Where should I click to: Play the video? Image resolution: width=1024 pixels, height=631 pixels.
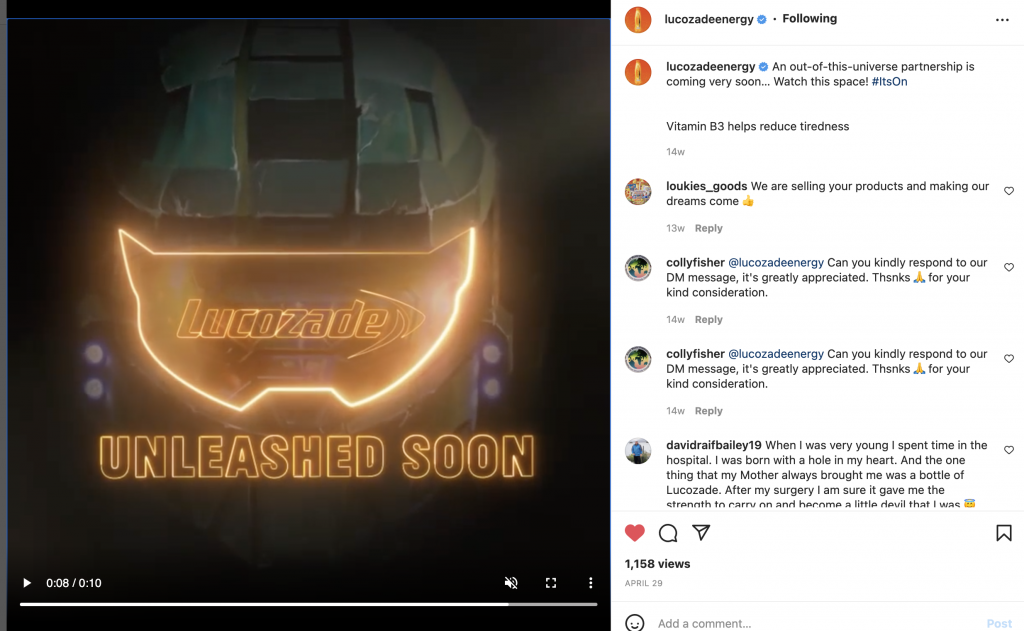pyautogui.click(x=27, y=583)
